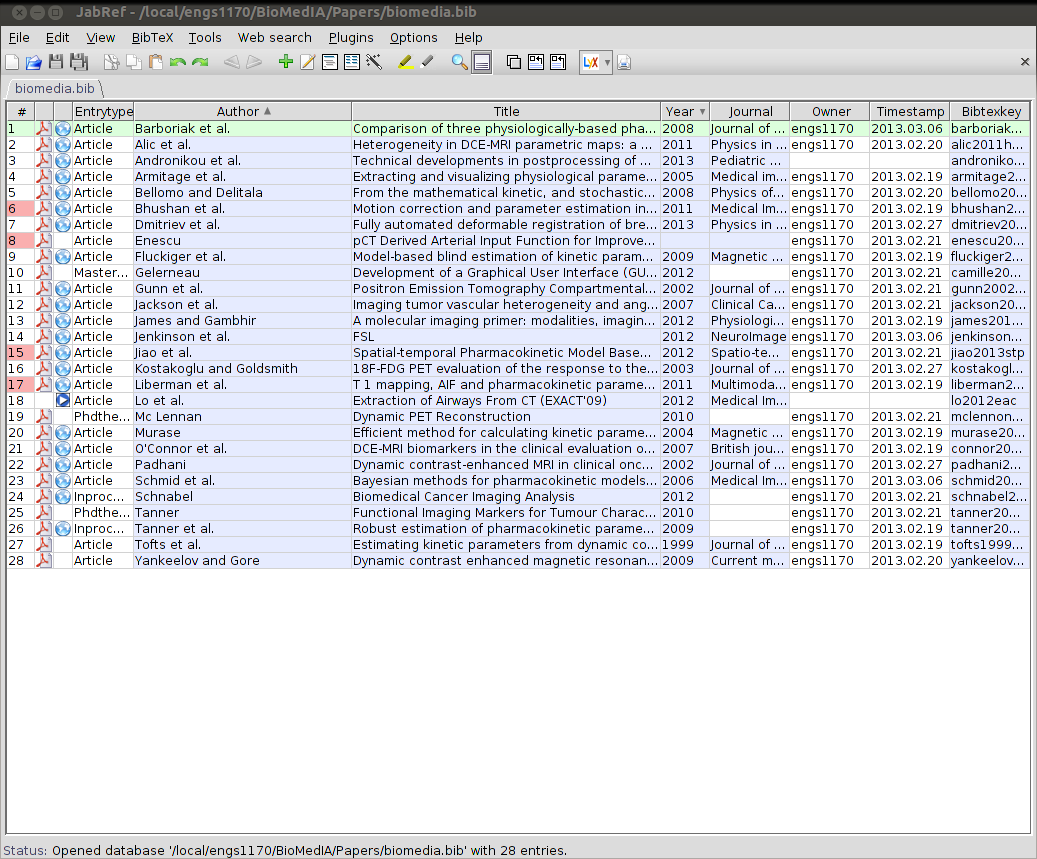
Task: Sort by the Entrytype column header
Action: 103,111
